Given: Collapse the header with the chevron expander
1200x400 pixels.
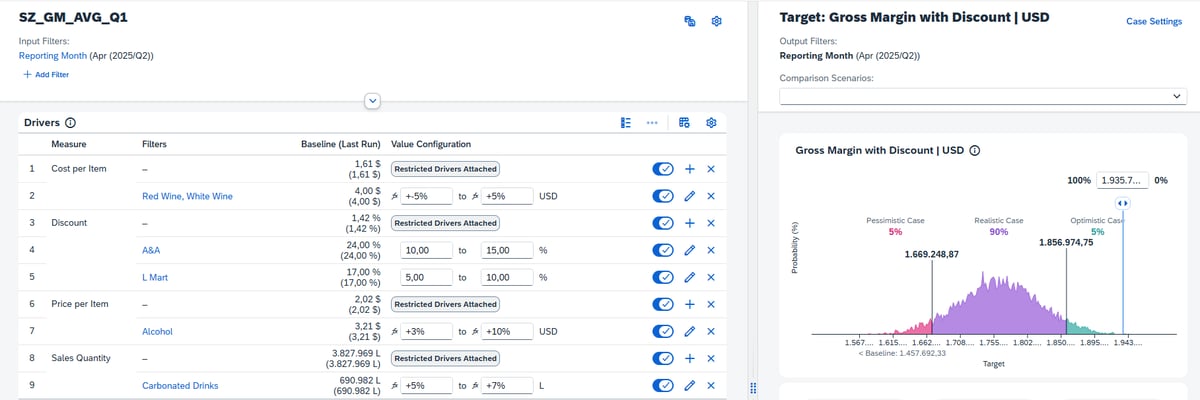Looking at the screenshot, I should click(x=372, y=100).
